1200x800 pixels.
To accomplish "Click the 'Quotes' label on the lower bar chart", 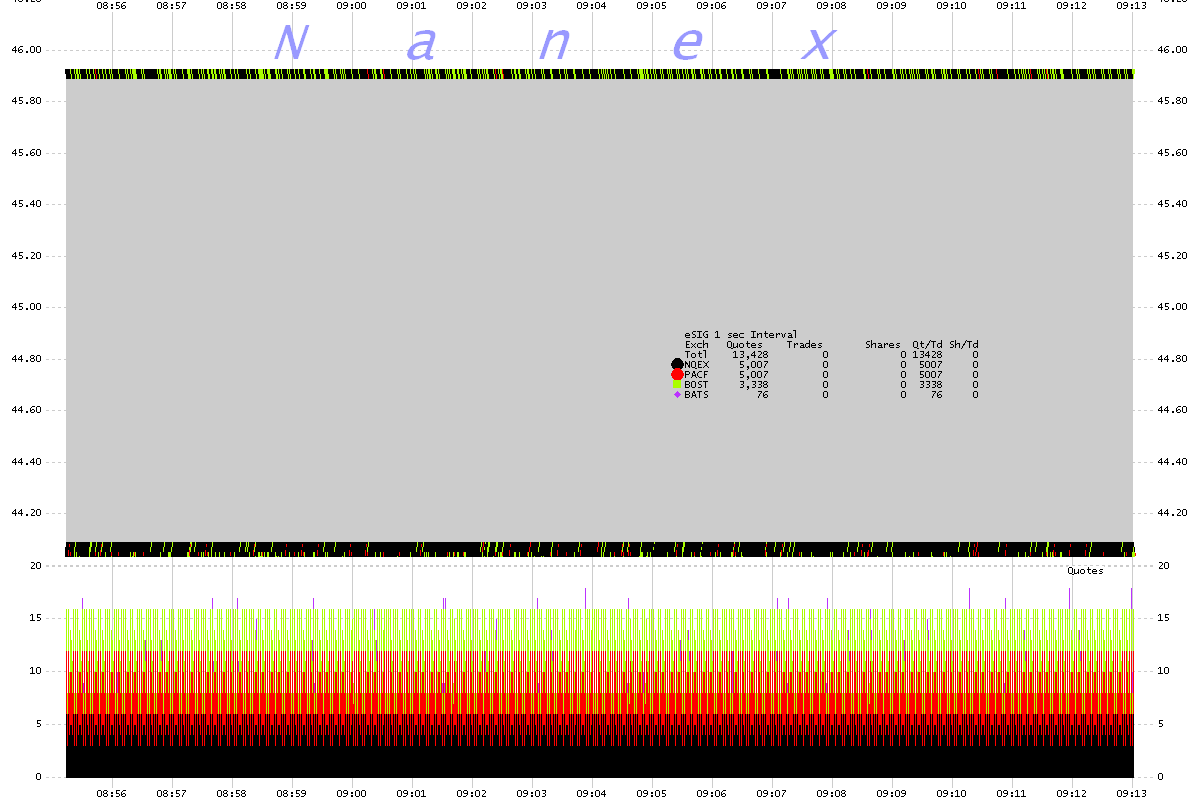I will 1085,570.
